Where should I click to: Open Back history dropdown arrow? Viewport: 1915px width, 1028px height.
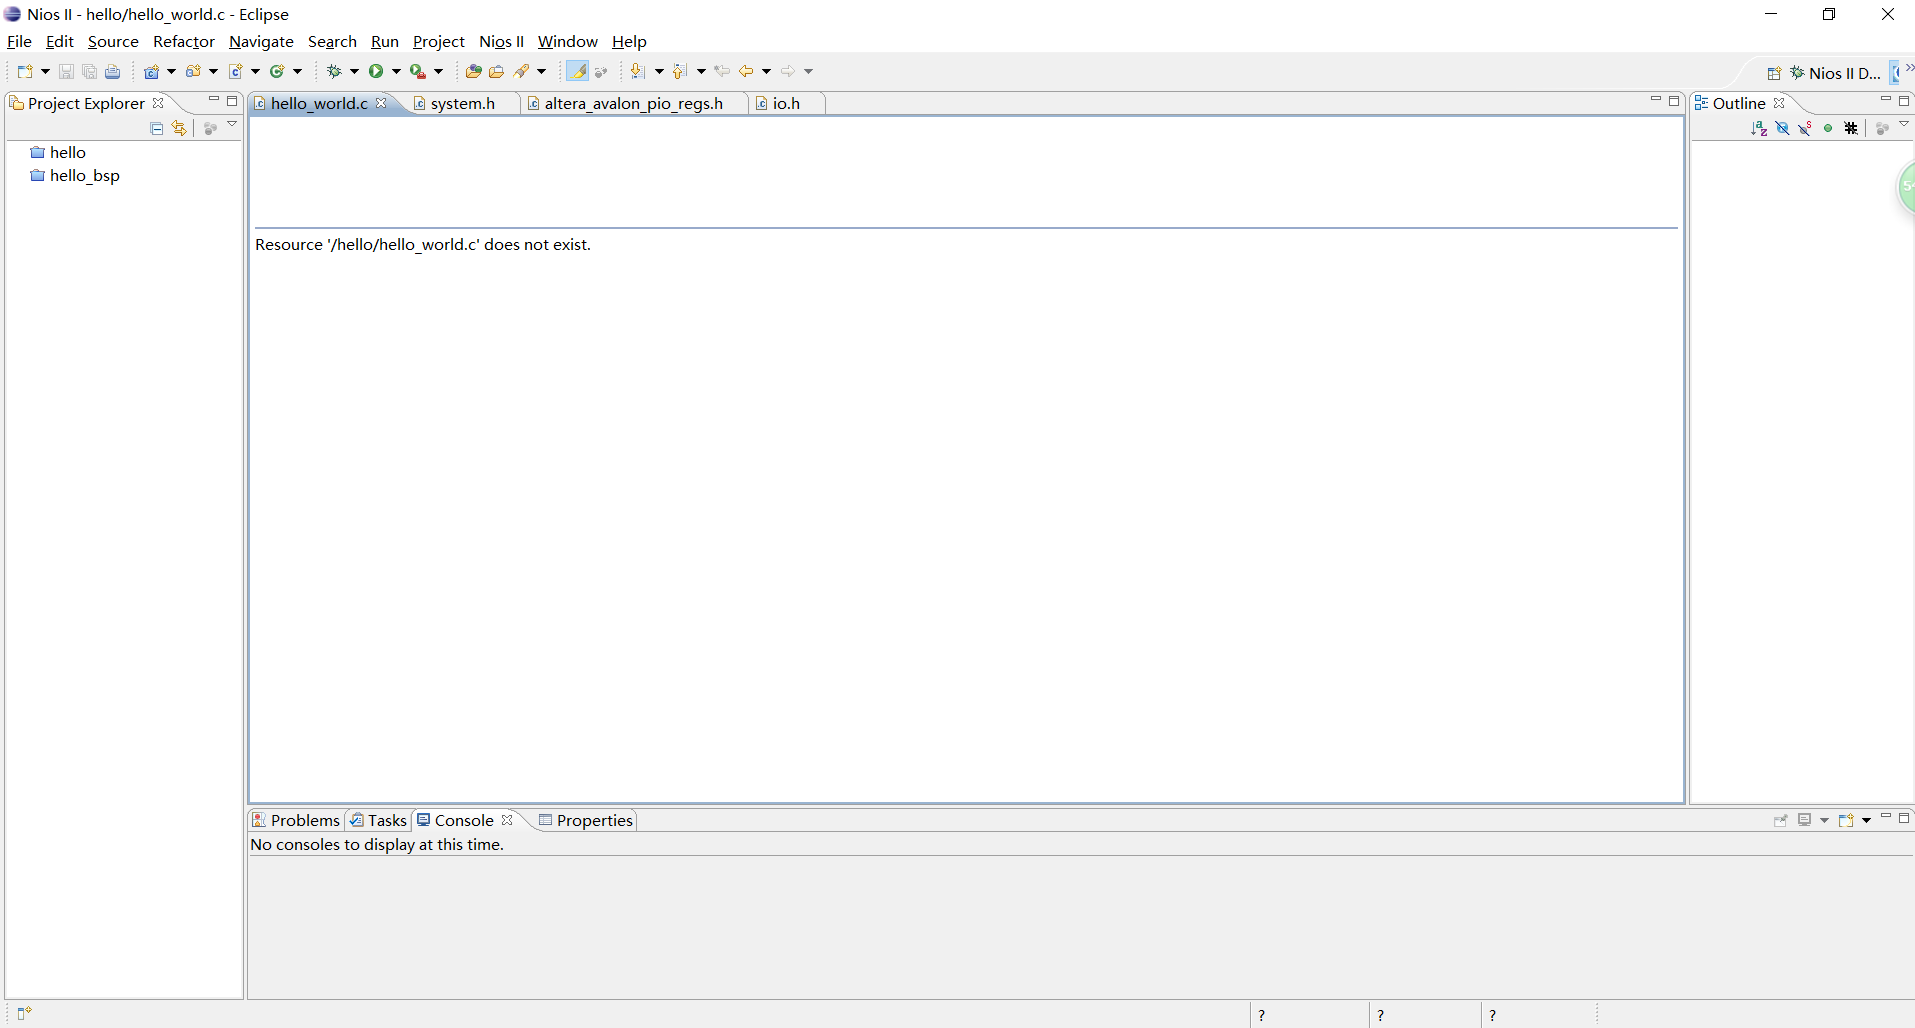pos(767,71)
